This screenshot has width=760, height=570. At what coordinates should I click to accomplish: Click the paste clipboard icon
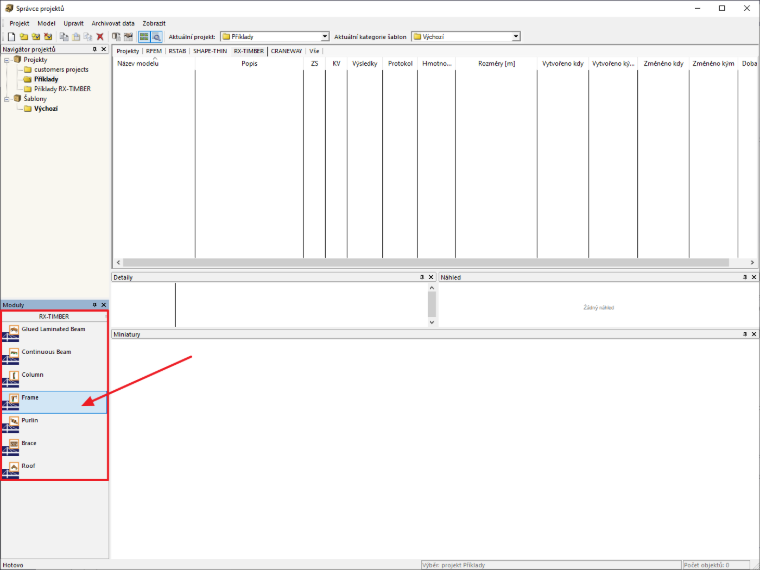pyautogui.click(x=76, y=37)
